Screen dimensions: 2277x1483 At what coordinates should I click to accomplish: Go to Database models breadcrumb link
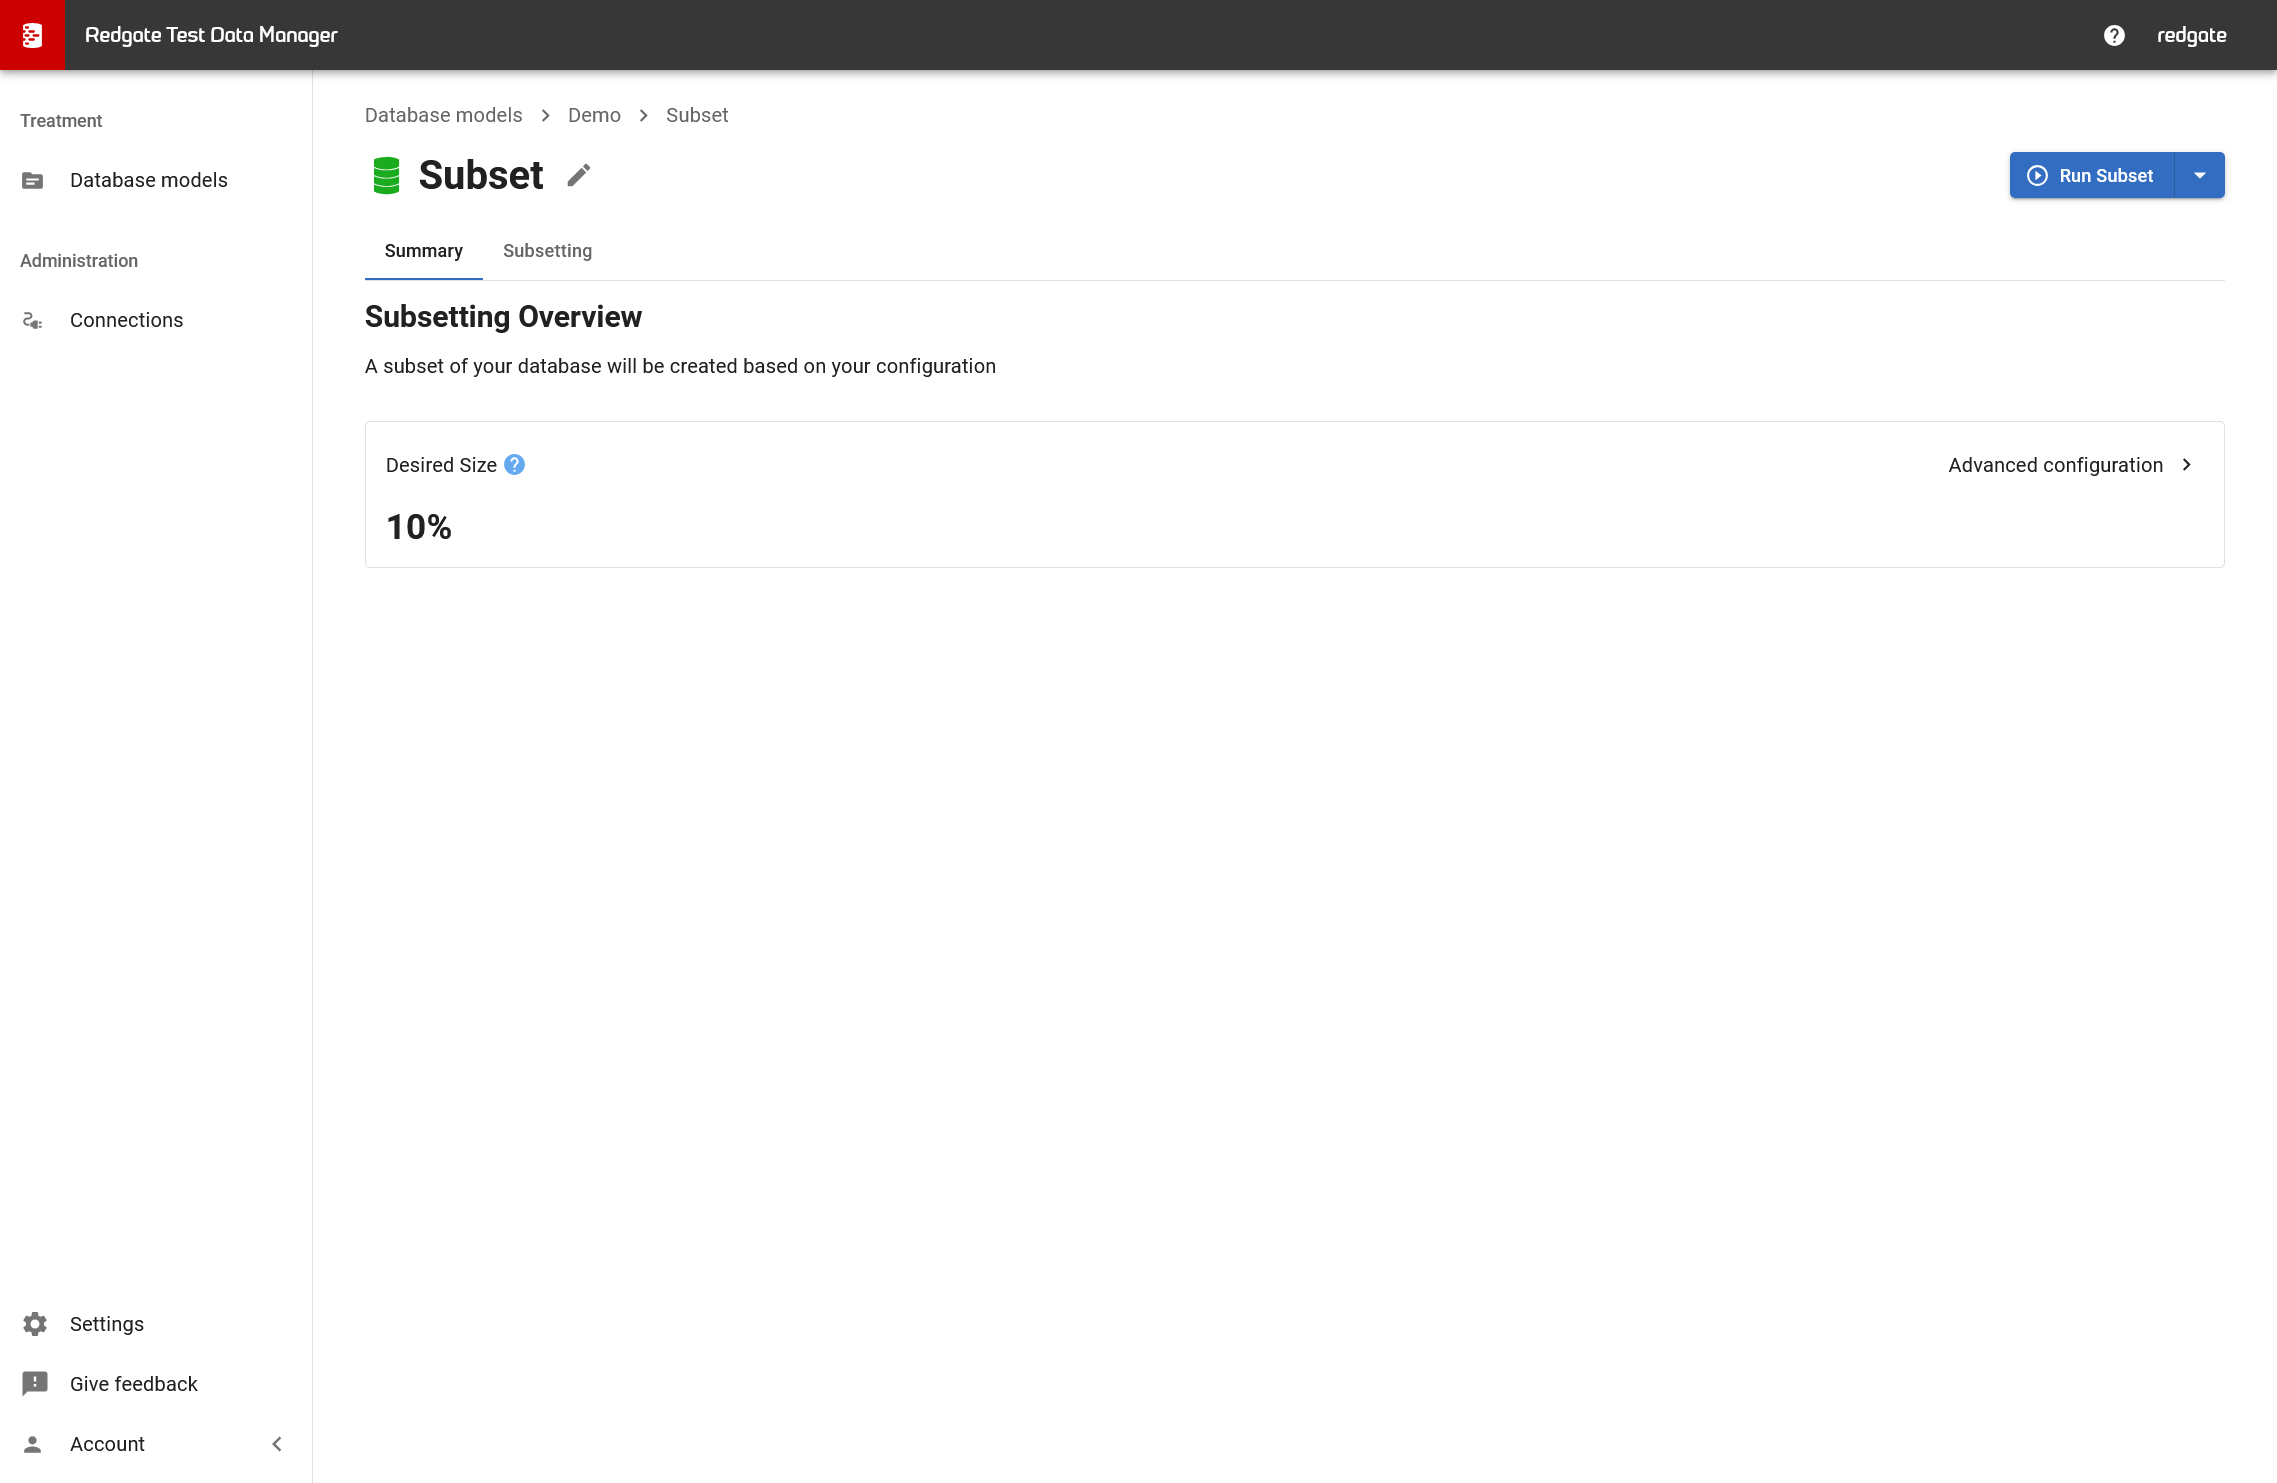[x=443, y=115]
